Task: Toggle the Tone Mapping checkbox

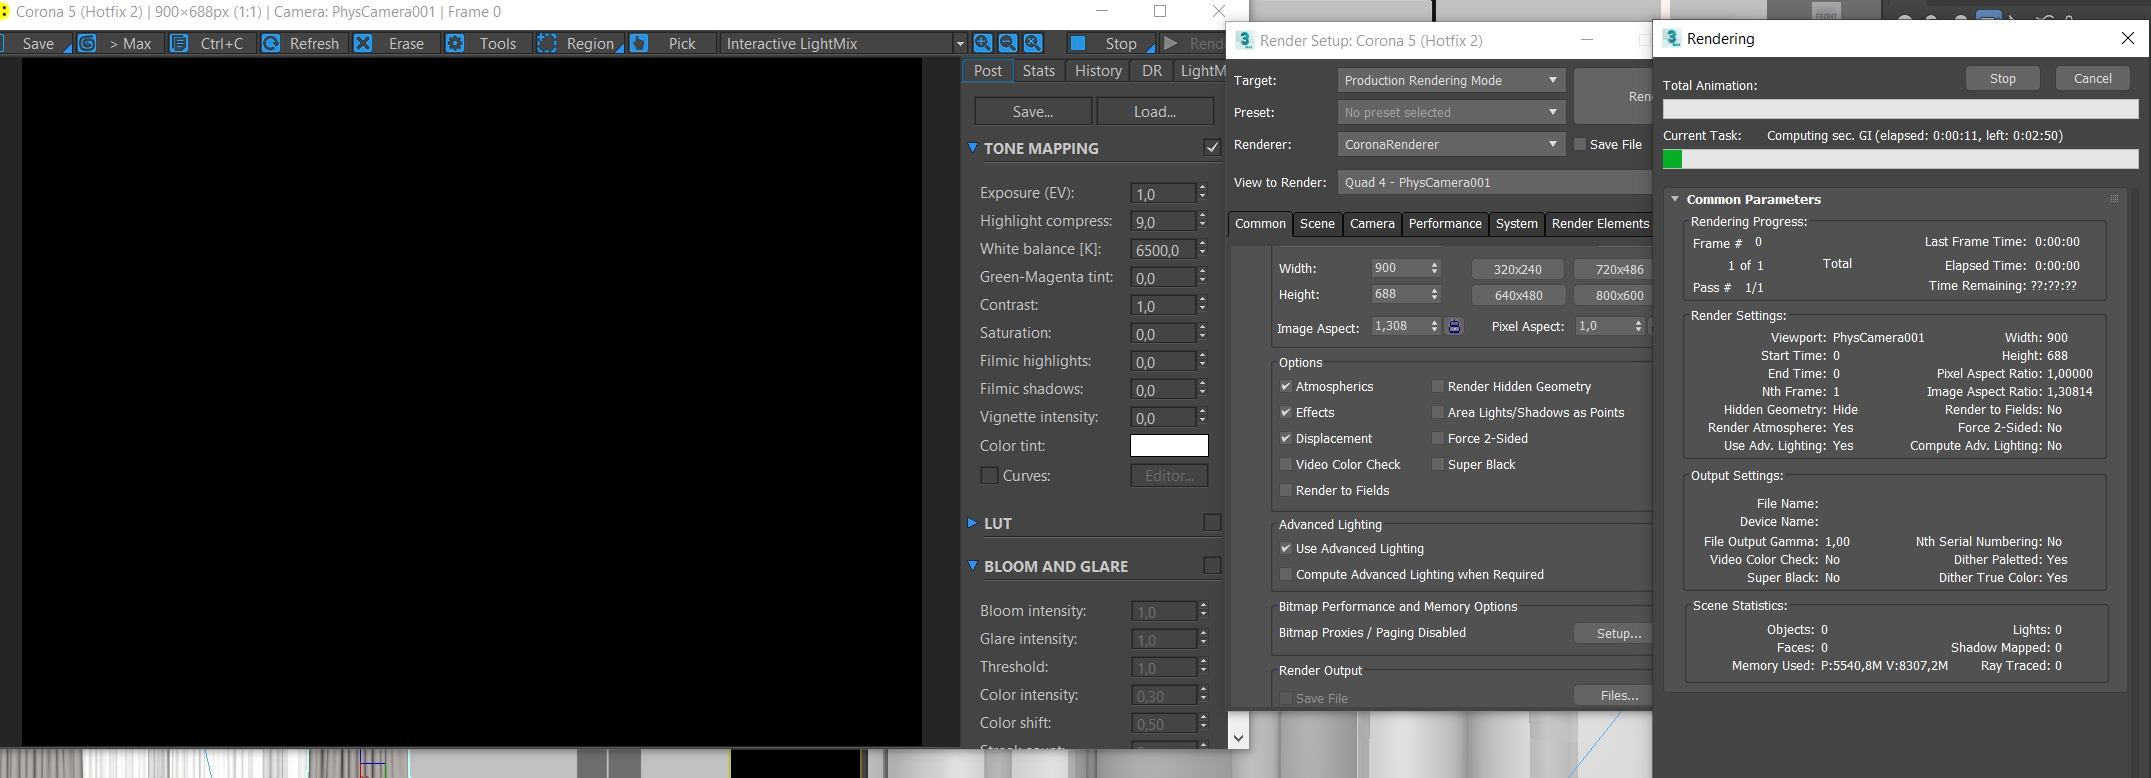Action: (1212, 147)
